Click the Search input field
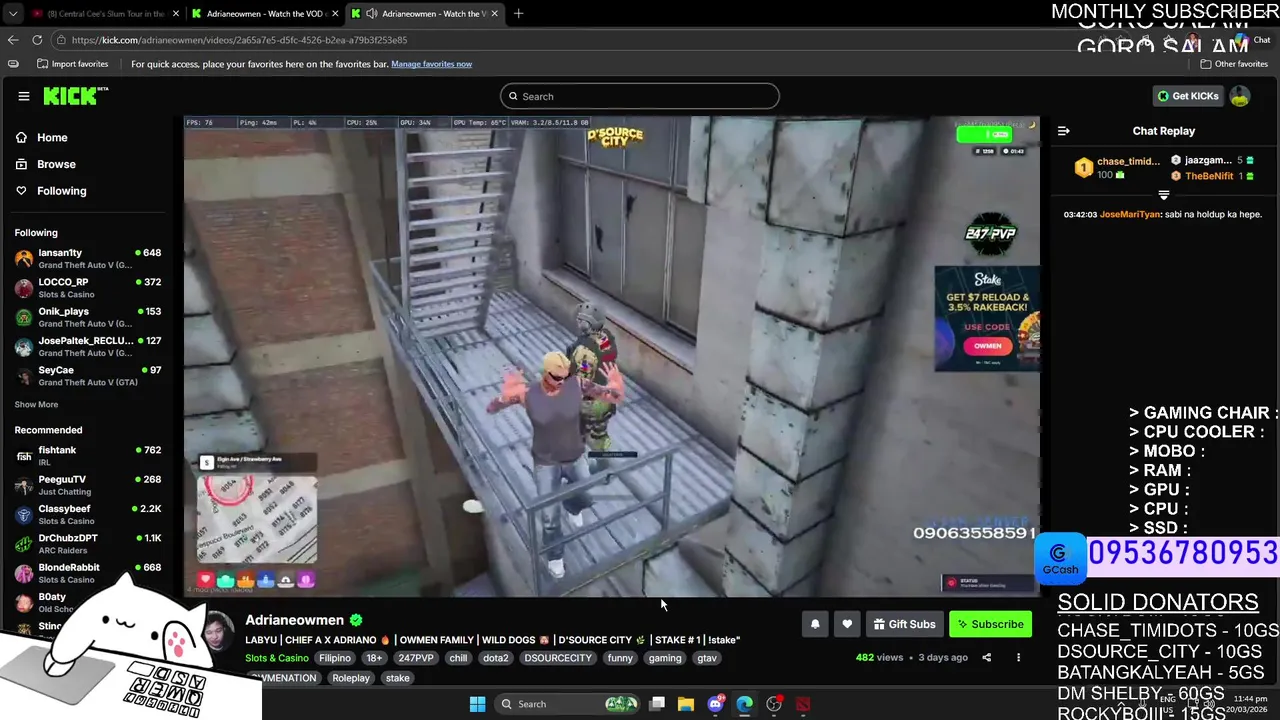Image resolution: width=1280 pixels, height=720 pixels. click(639, 96)
